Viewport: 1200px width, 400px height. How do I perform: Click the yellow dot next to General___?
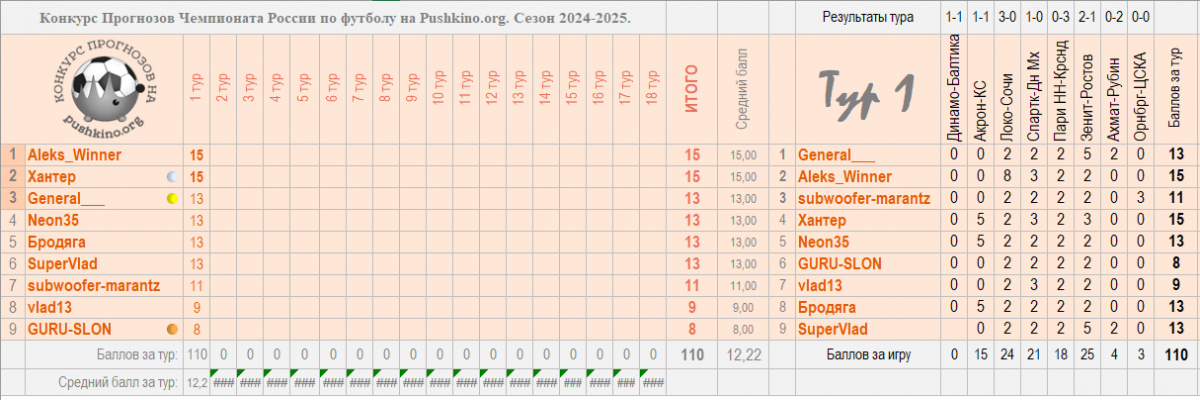pyautogui.click(x=171, y=199)
